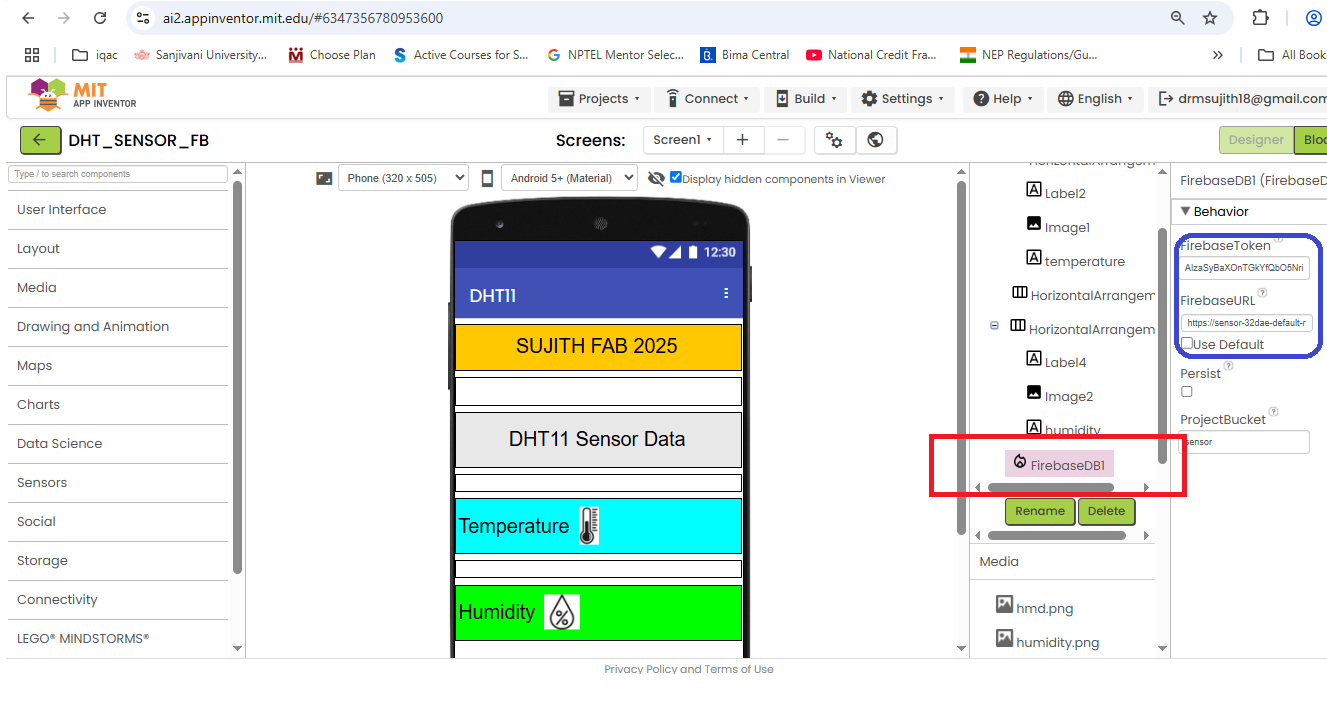Click the FirebaseURL input field
This screenshot has height=719, width=1327.
pyautogui.click(x=1246, y=323)
